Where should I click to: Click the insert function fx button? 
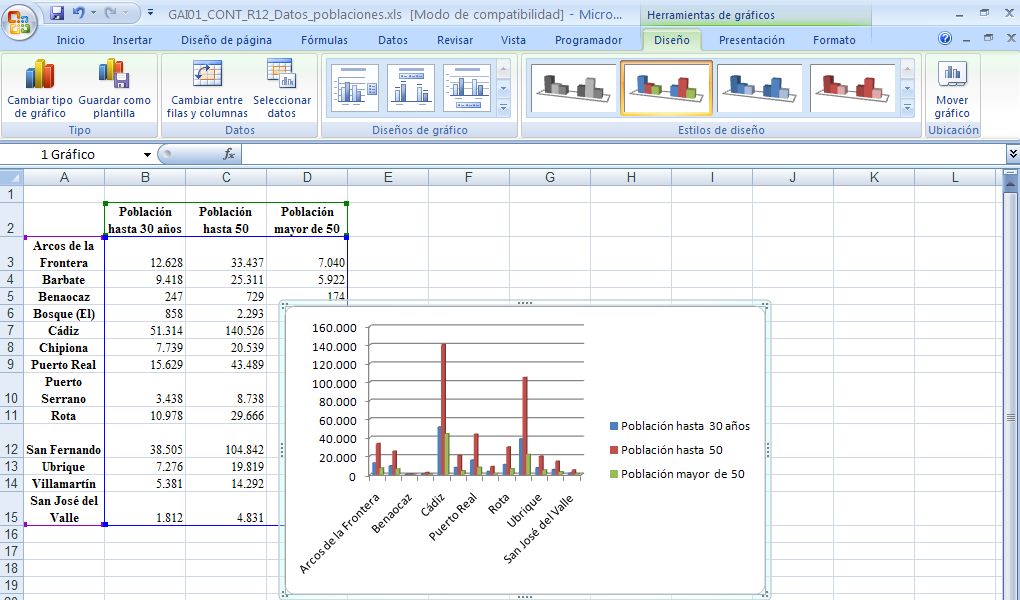(x=228, y=154)
